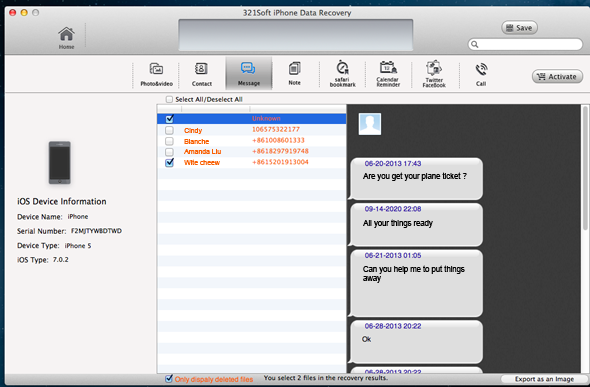Click the Save button
This screenshot has height=387, width=590.
519,28
